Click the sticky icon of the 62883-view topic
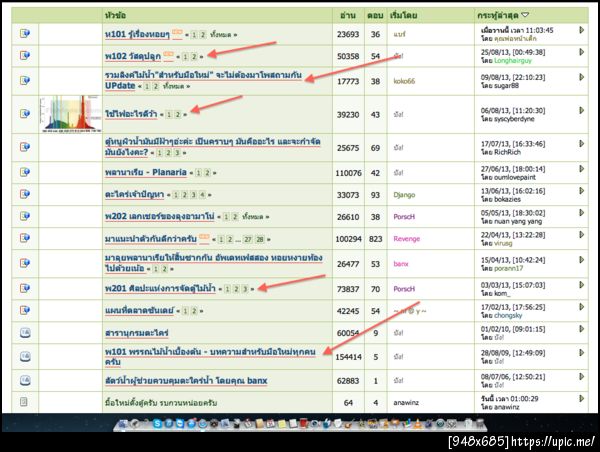 25,380
